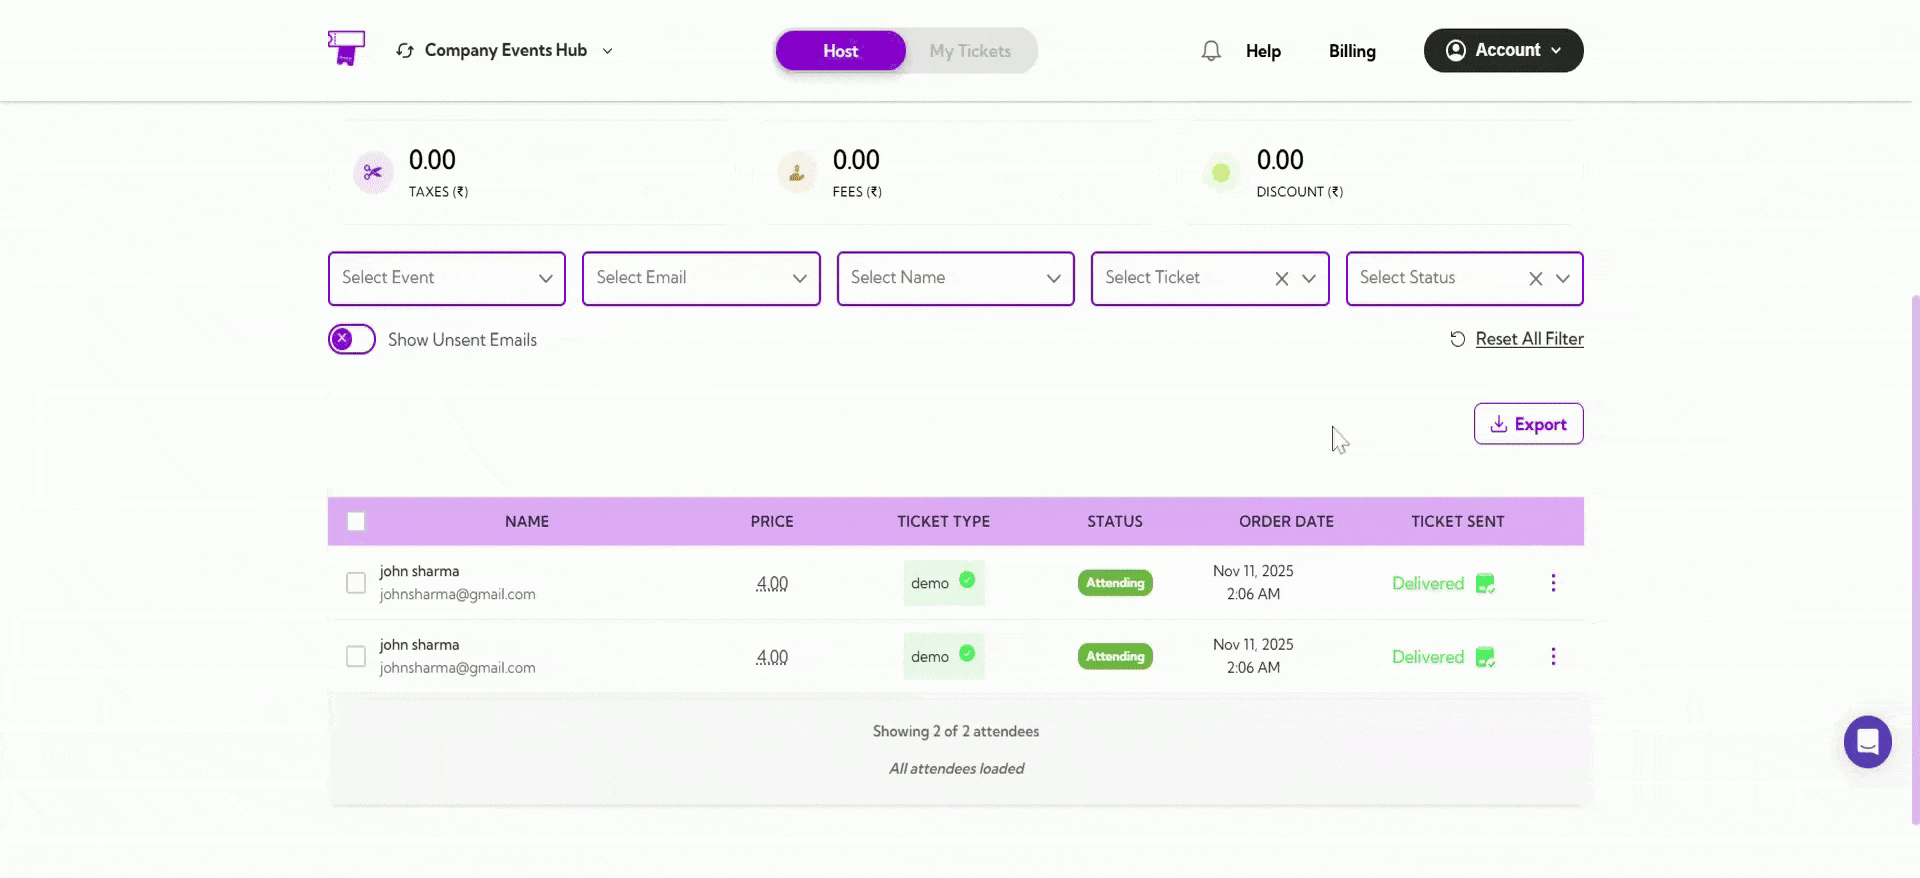Click the TICKET SENT column header

[x=1457, y=521]
